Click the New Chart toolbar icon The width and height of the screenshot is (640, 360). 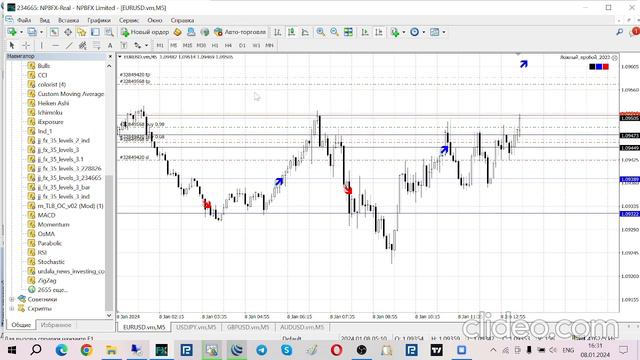point(12,32)
